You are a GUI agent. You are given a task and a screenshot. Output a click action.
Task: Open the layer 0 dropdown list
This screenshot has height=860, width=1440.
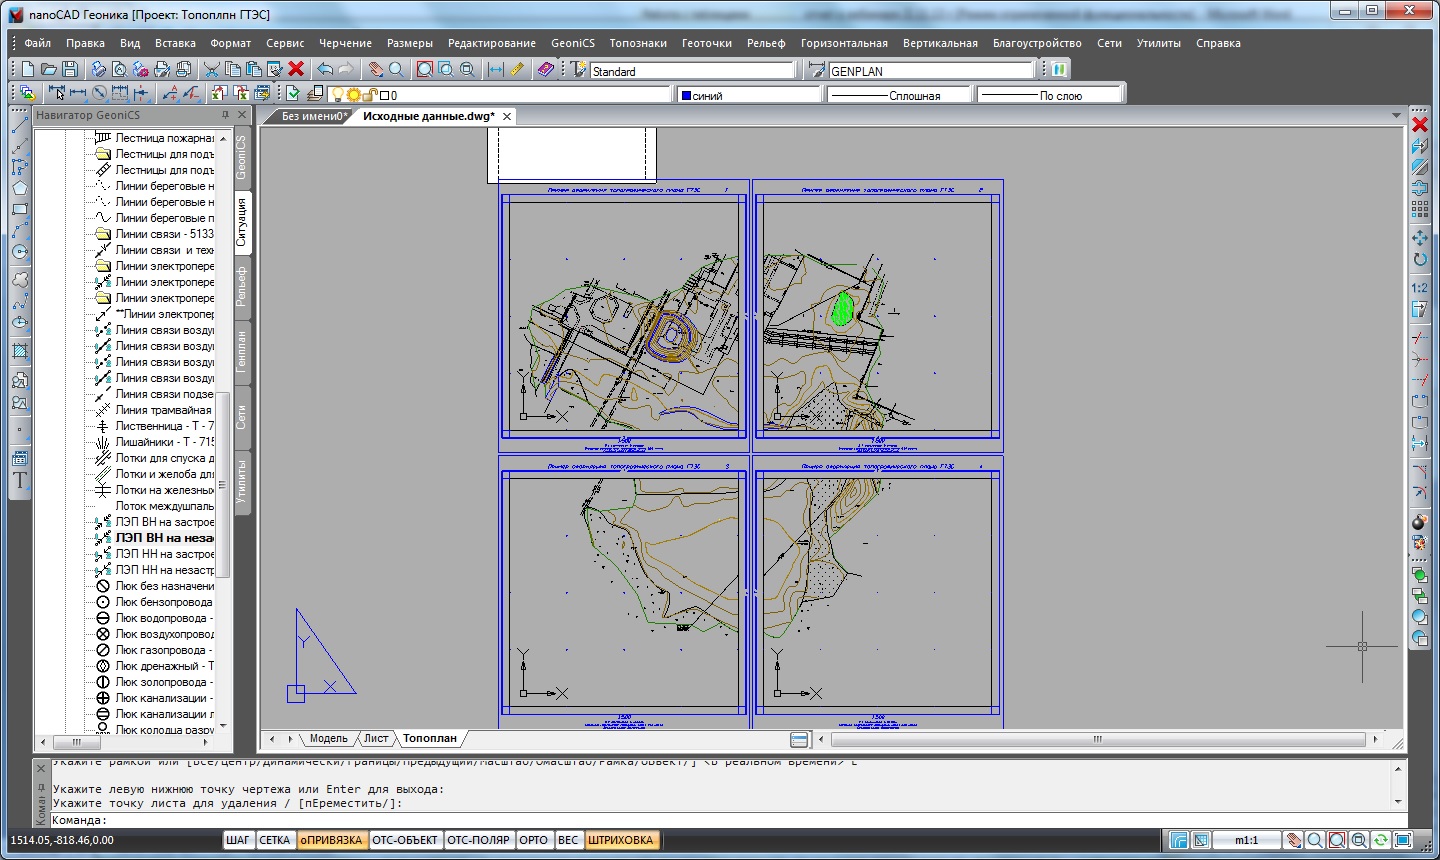pos(500,95)
